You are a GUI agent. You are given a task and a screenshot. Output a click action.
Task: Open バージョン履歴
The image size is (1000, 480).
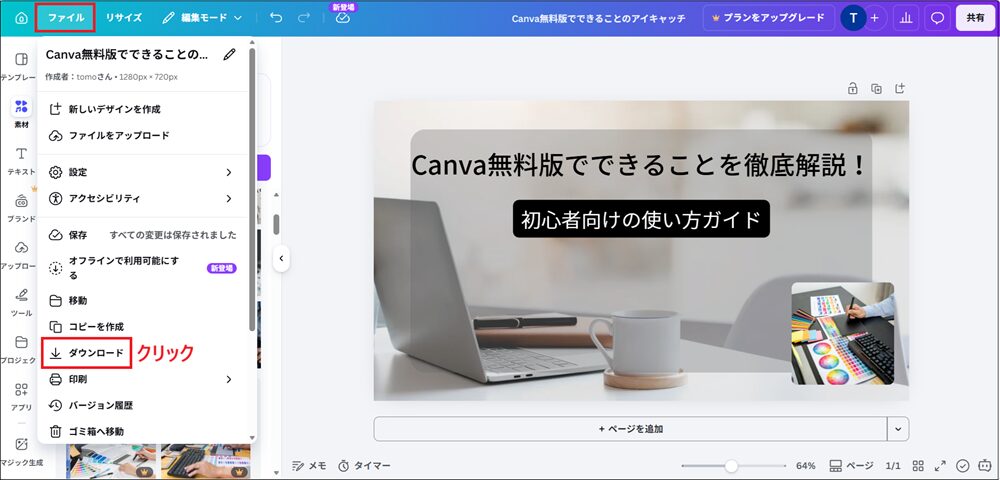[x=142, y=405]
